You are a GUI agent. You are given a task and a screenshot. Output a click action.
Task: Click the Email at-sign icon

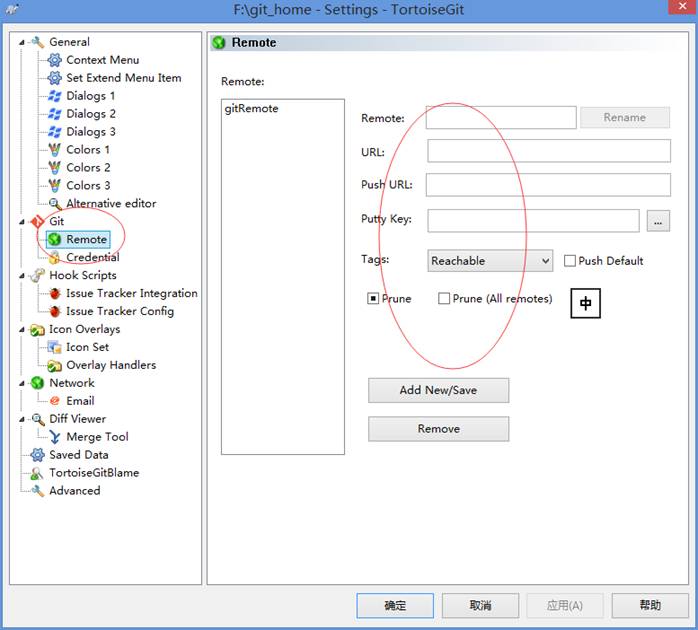(54, 401)
